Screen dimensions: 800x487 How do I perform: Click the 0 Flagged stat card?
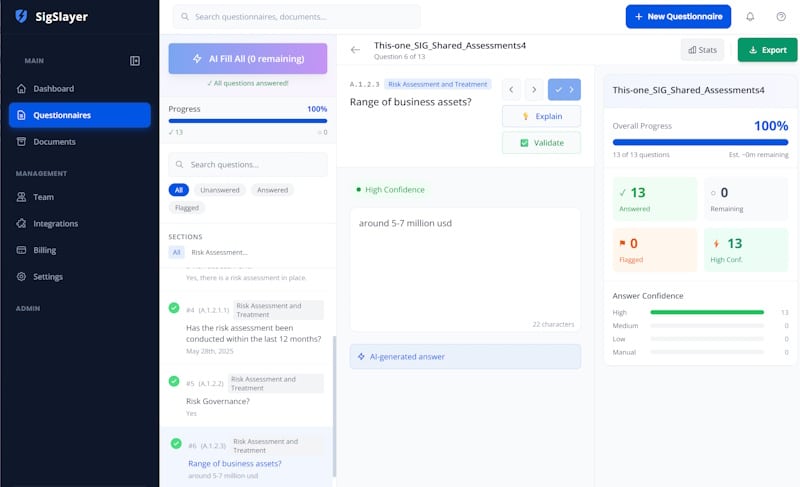(655, 250)
